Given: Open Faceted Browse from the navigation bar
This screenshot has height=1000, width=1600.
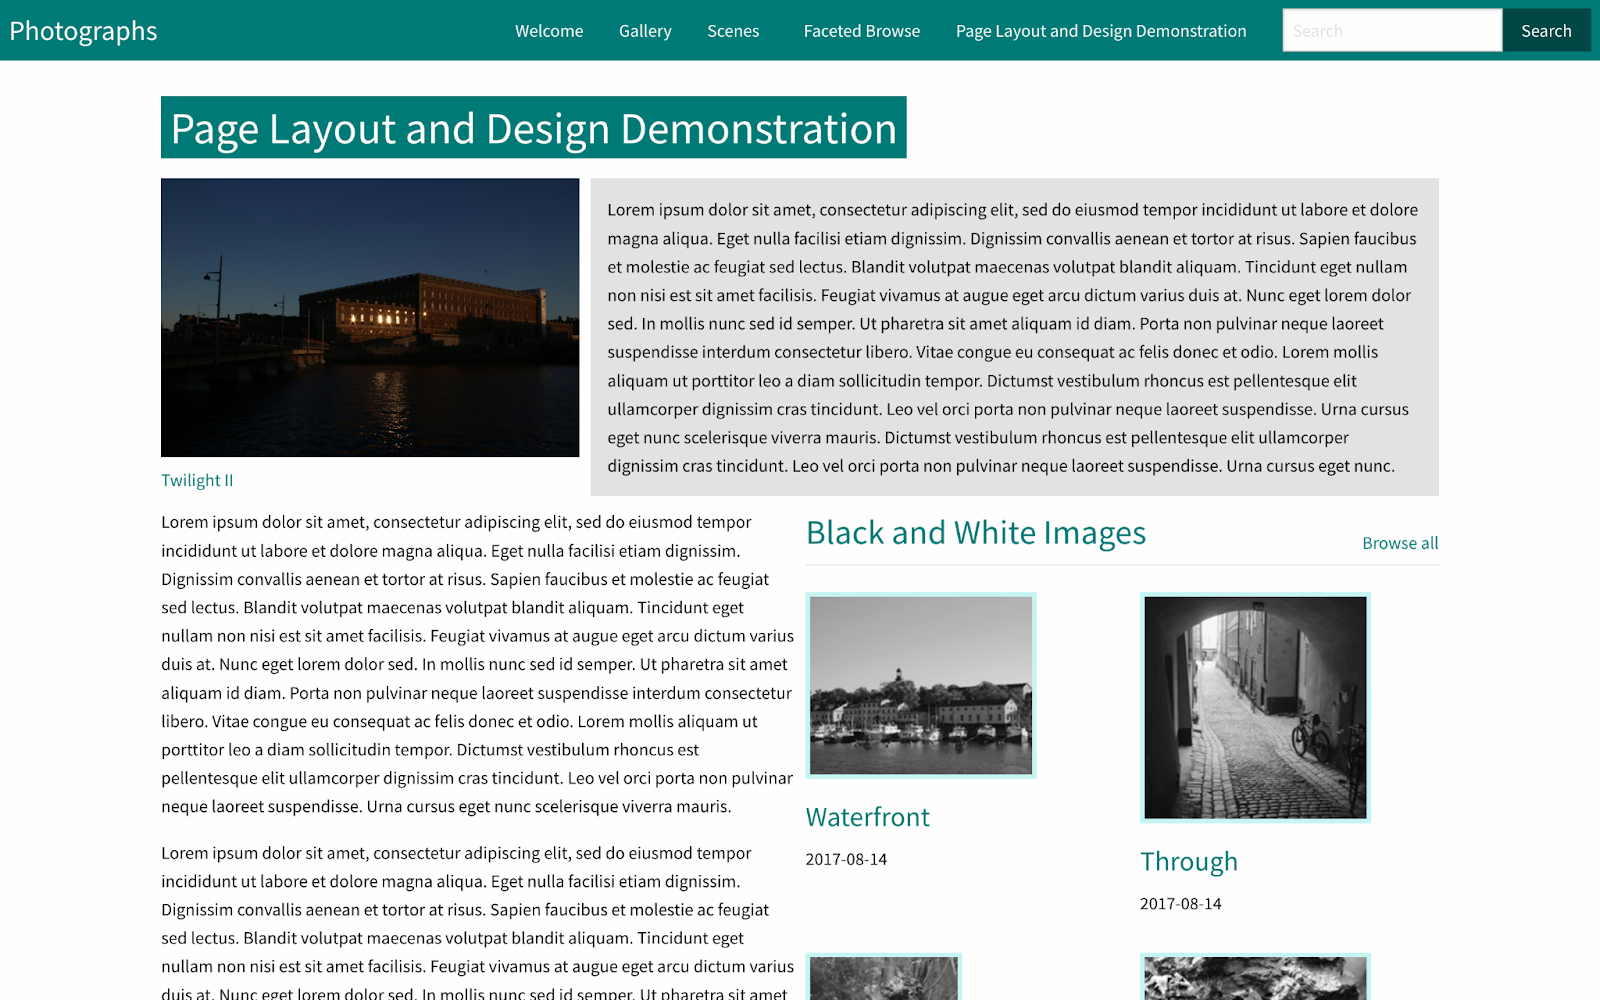Looking at the screenshot, I should (x=862, y=31).
